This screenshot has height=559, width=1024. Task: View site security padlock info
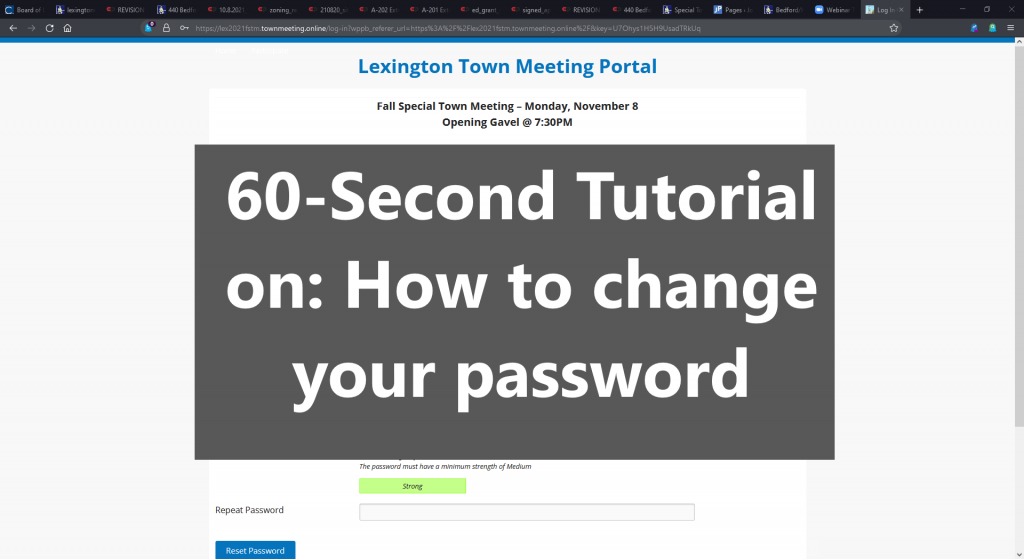pos(167,28)
